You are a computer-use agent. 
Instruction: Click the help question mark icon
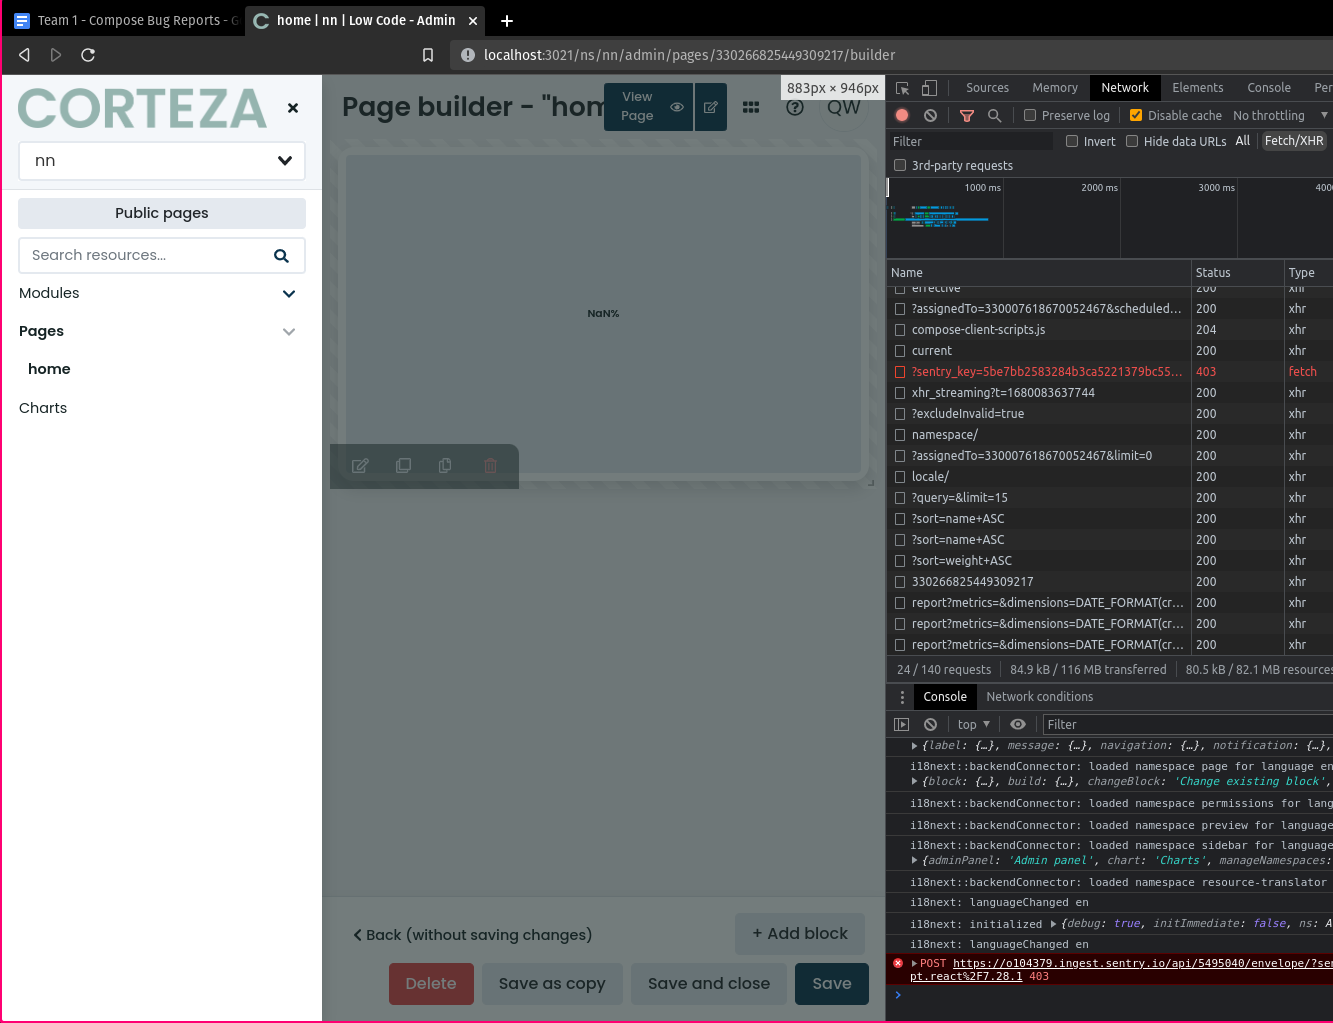[x=795, y=107]
